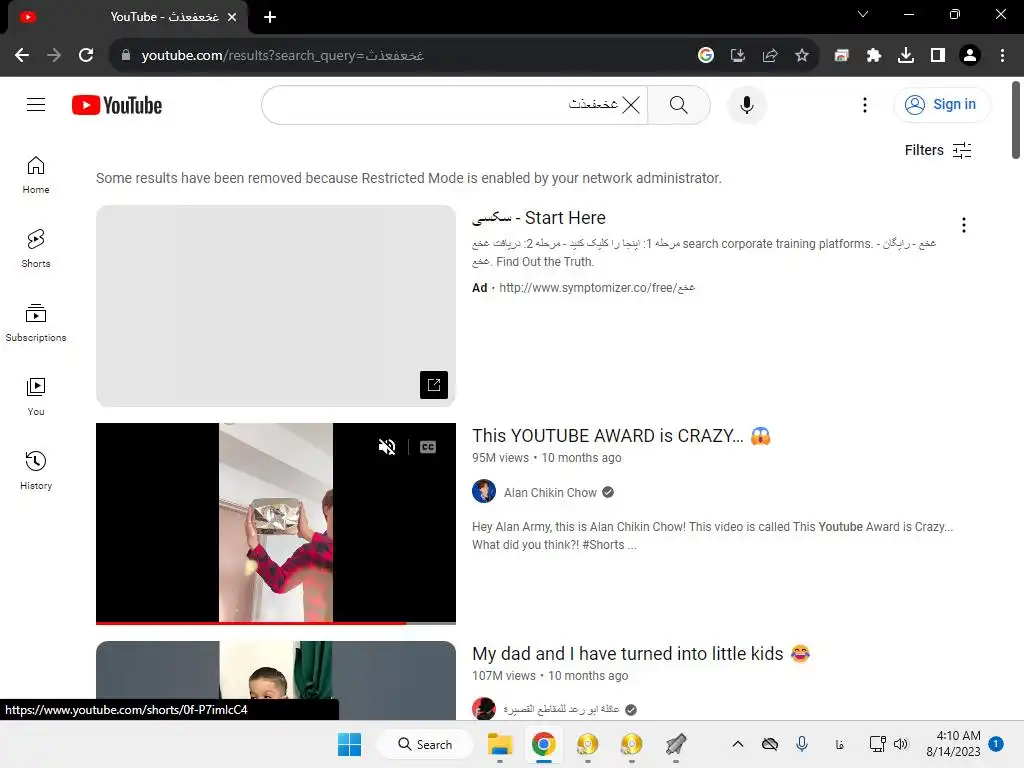Open the Extensions puzzle icon
1024x768 pixels.
click(x=873, y=55)
